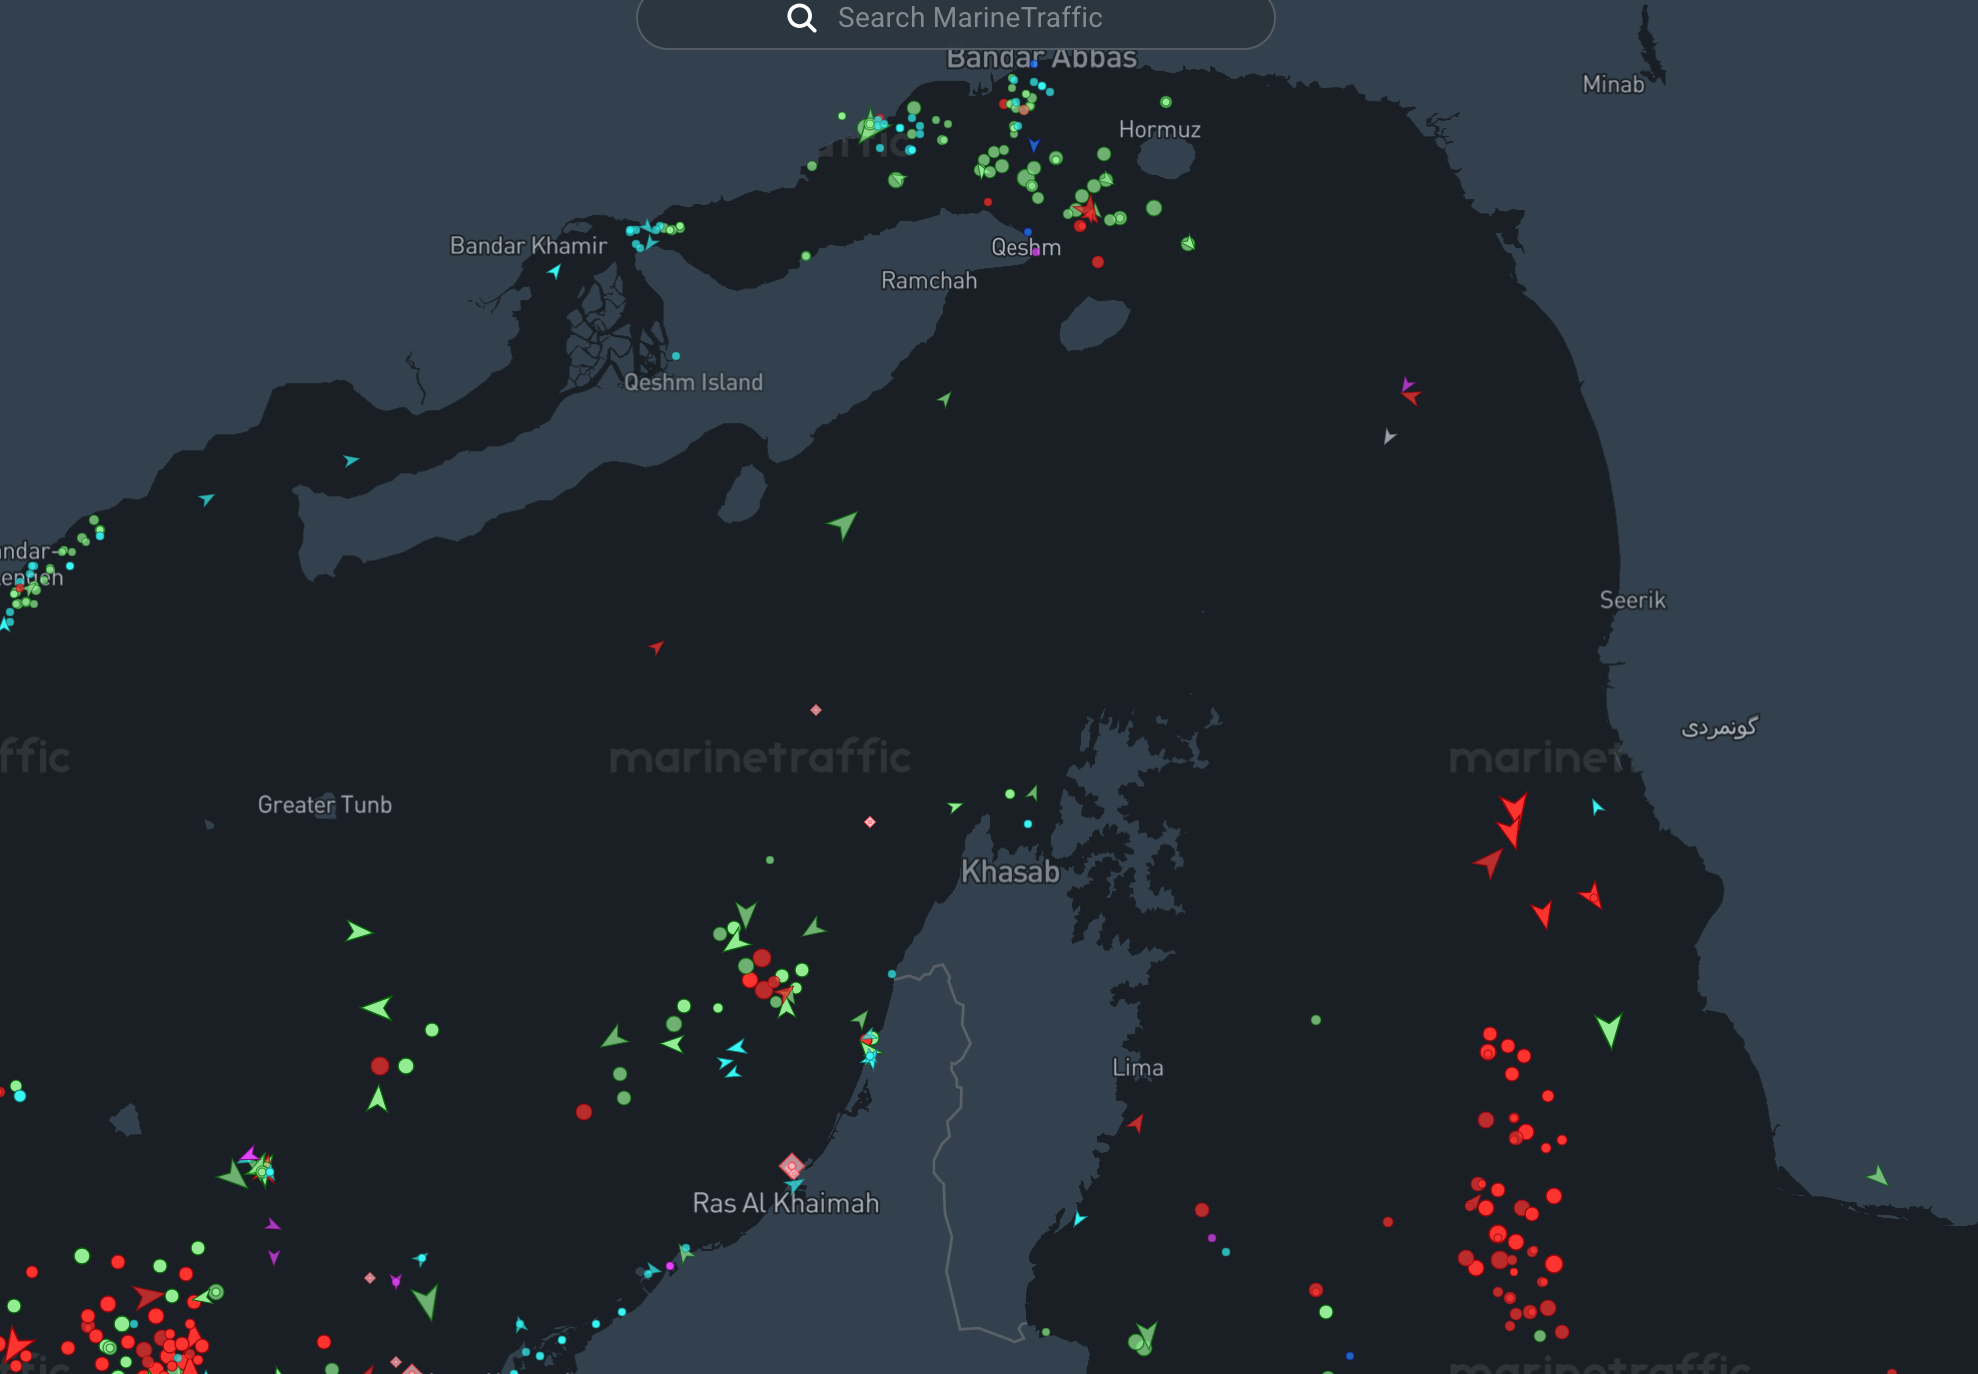Select right-pointing green vessel near Greater Tunb
1978x1374 pixels.
358,932
